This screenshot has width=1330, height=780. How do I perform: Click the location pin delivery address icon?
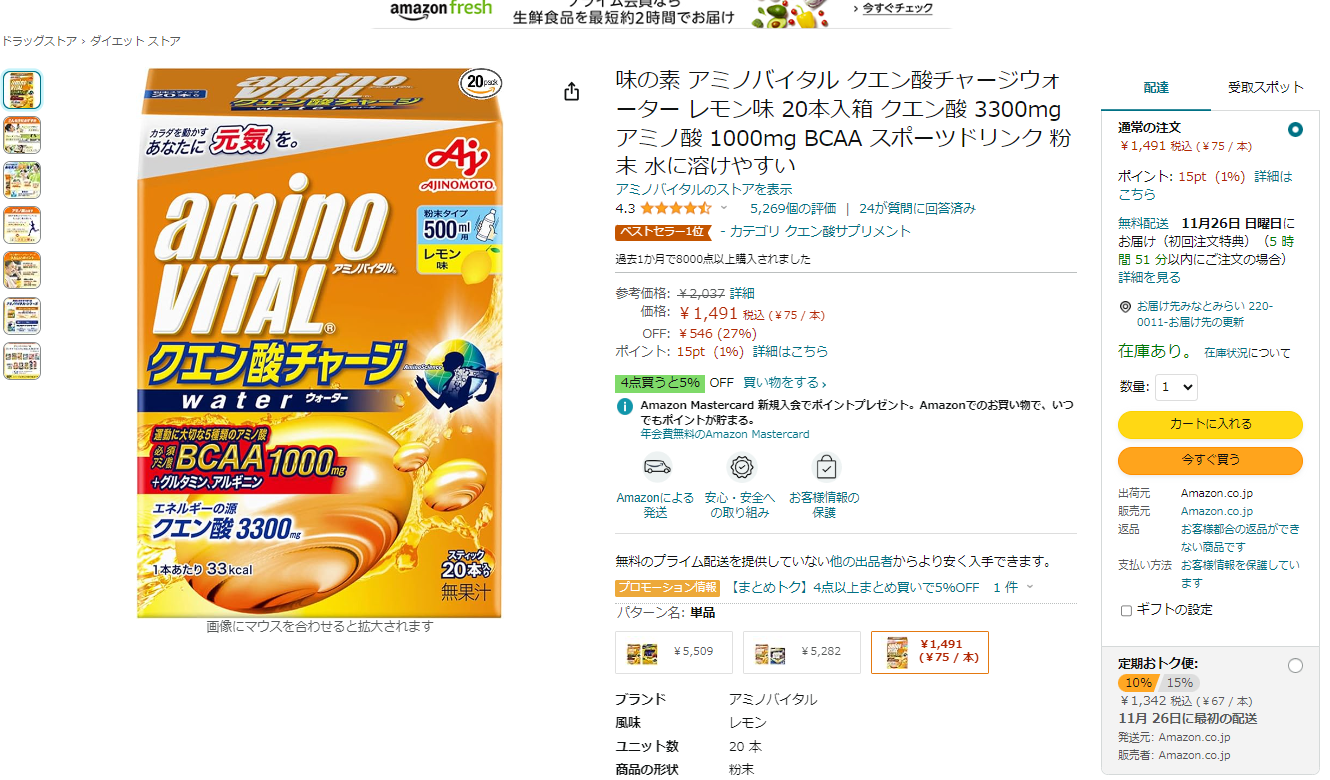click(1125, 307)
